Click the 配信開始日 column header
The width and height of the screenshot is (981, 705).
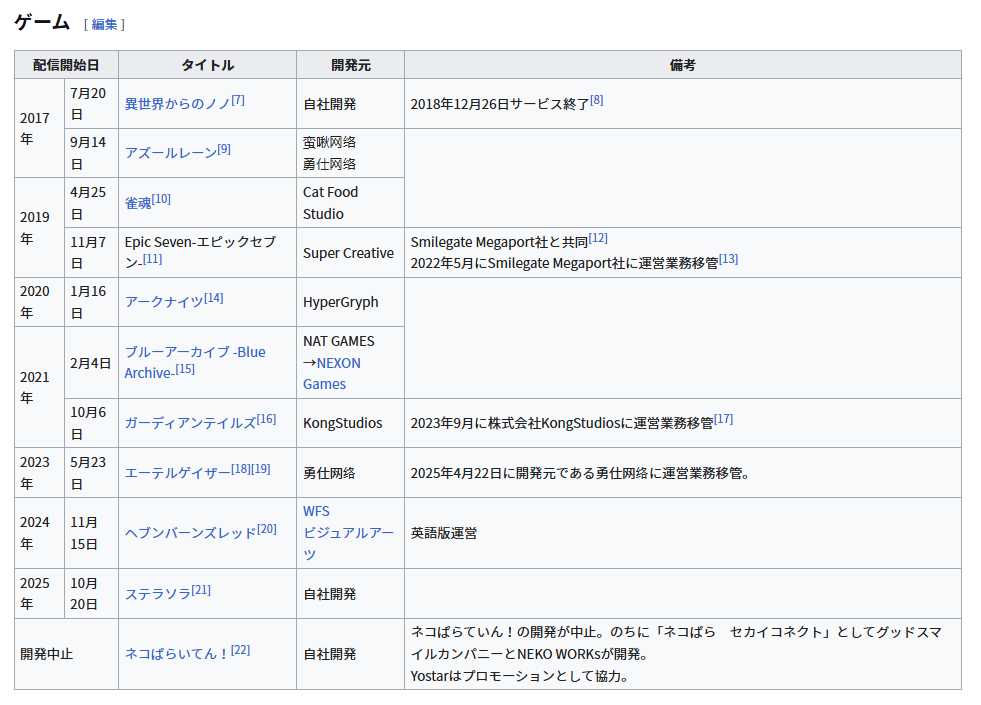66,65
